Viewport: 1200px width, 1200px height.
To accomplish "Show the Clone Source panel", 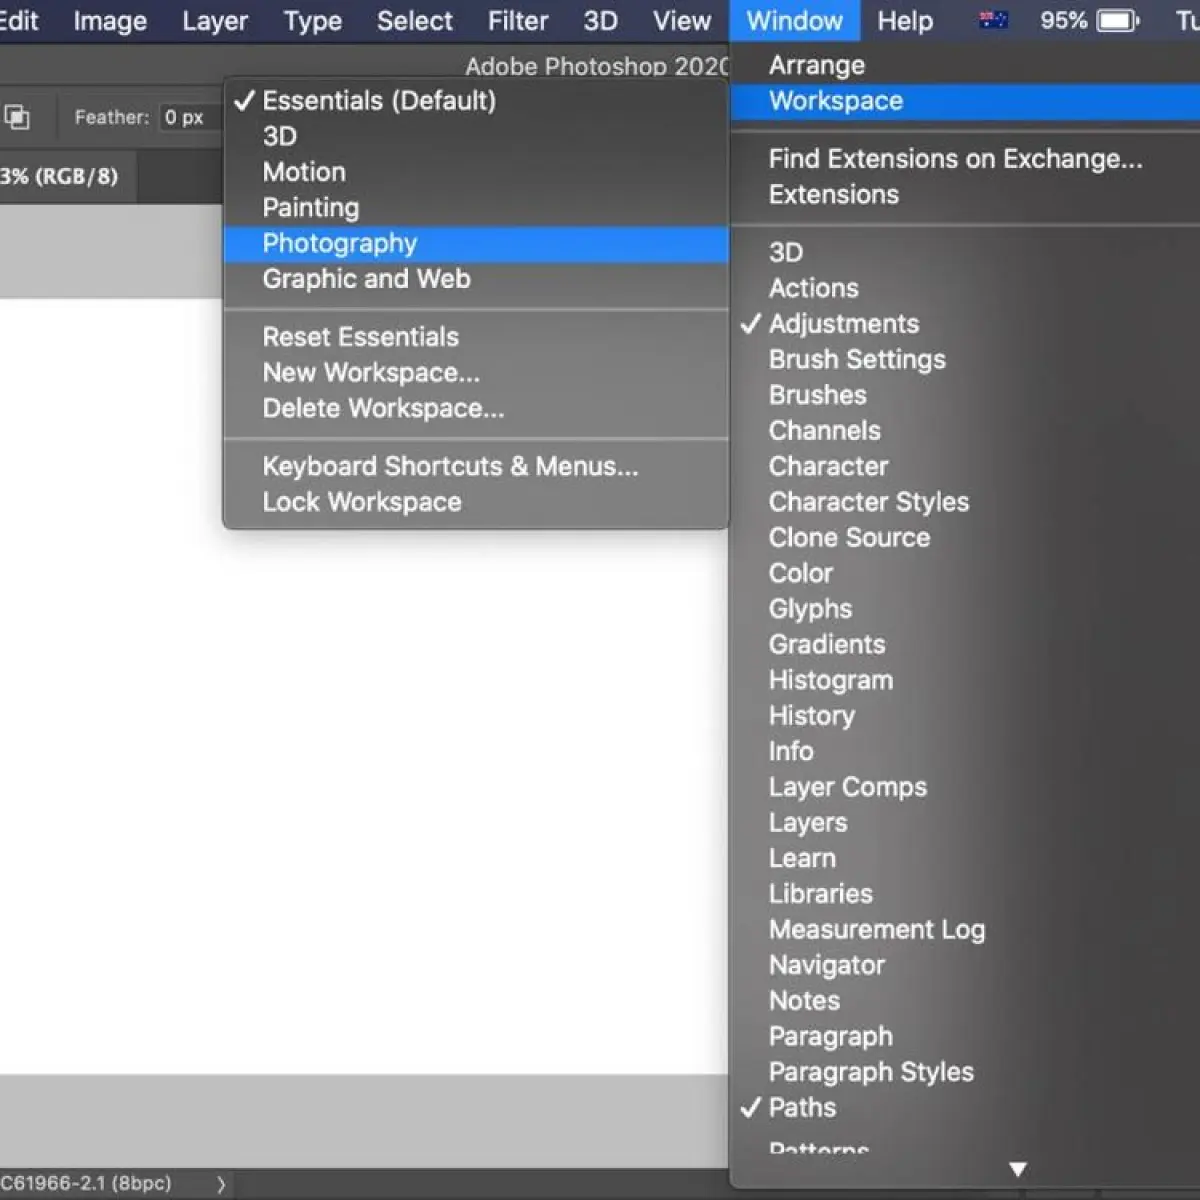I will click(965, 538).
